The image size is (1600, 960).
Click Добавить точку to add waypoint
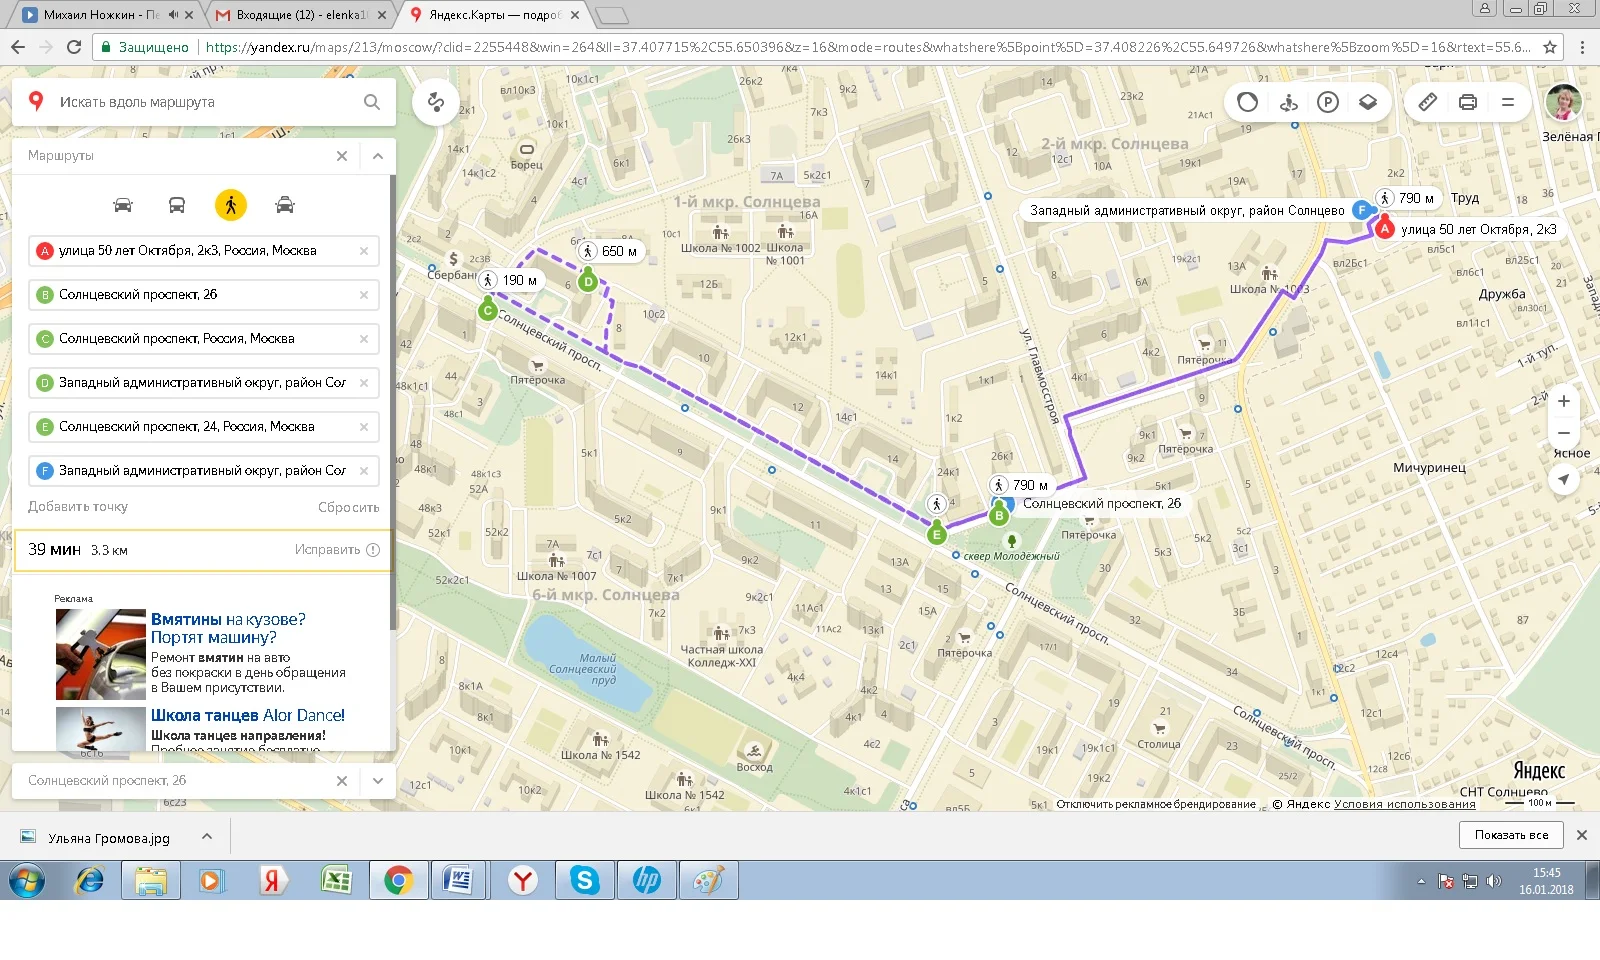coord(78,507)
